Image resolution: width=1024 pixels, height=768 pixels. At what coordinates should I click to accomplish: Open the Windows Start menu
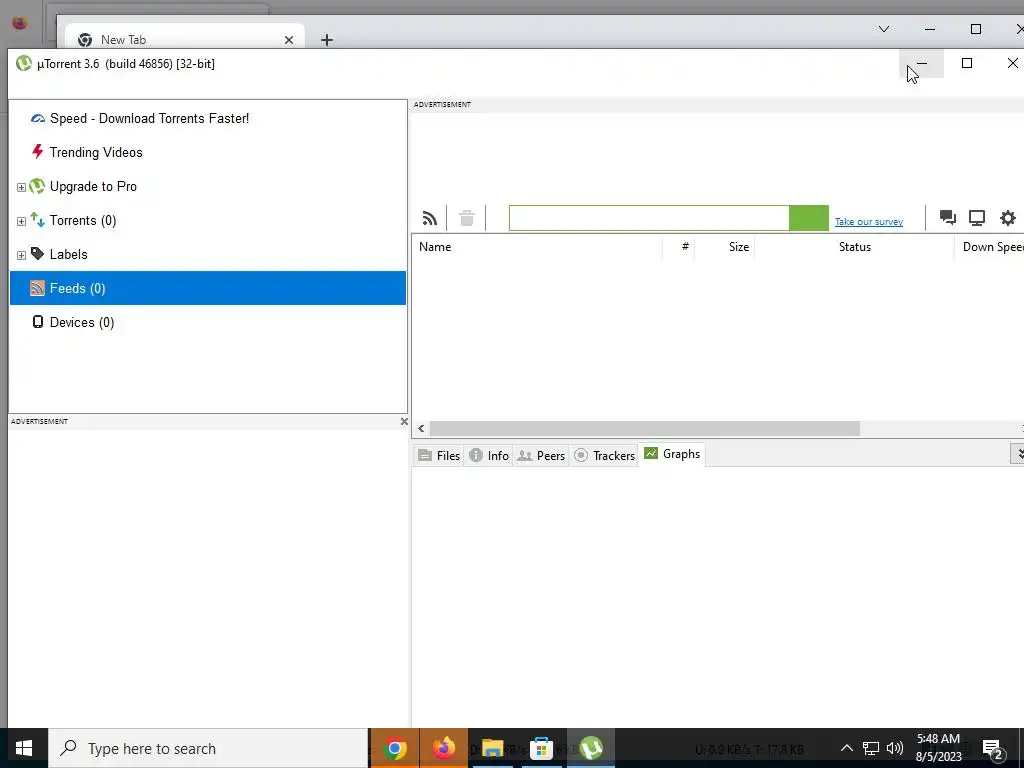tap(24, 748)
